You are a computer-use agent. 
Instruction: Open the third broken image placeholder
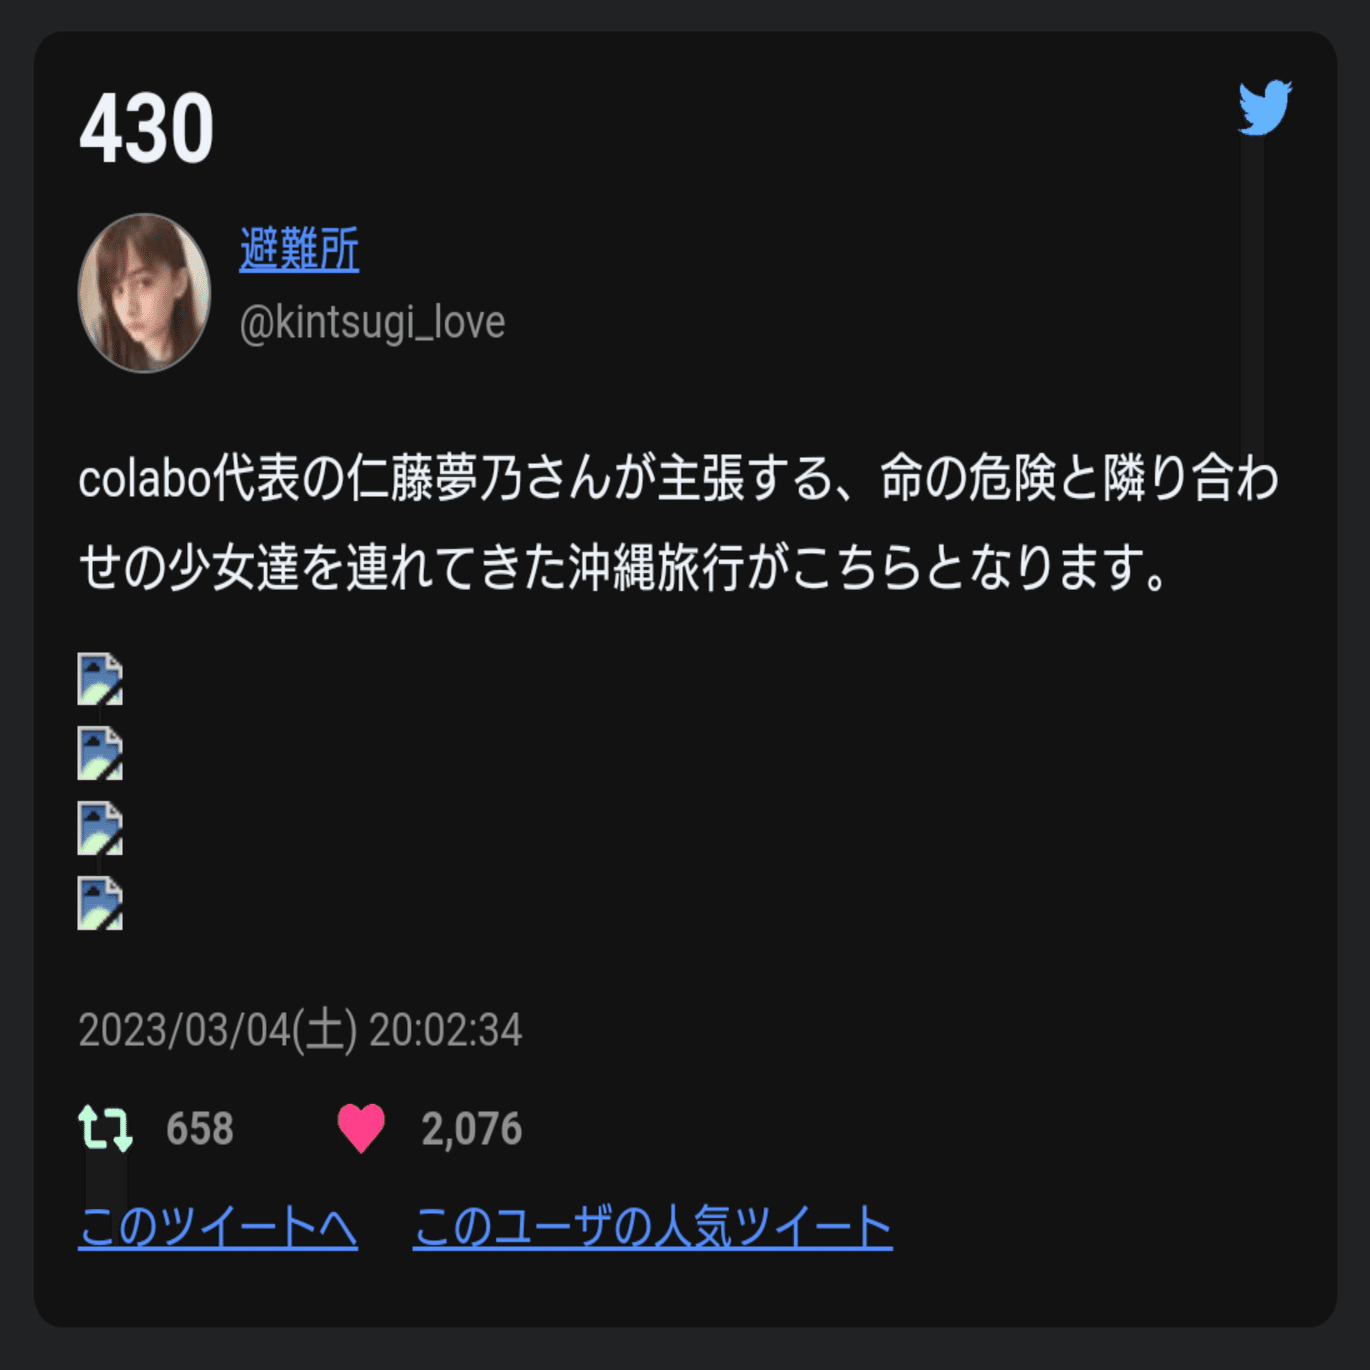click(100, 829)
